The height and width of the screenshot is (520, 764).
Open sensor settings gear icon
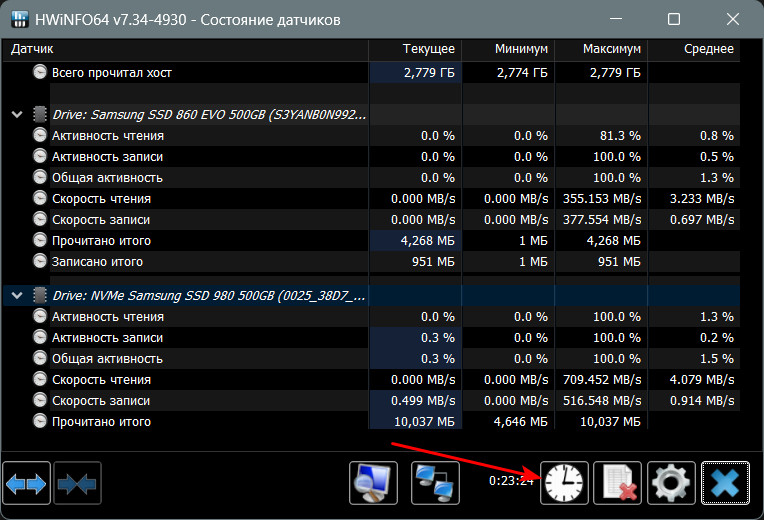click(x=671, y=483)
